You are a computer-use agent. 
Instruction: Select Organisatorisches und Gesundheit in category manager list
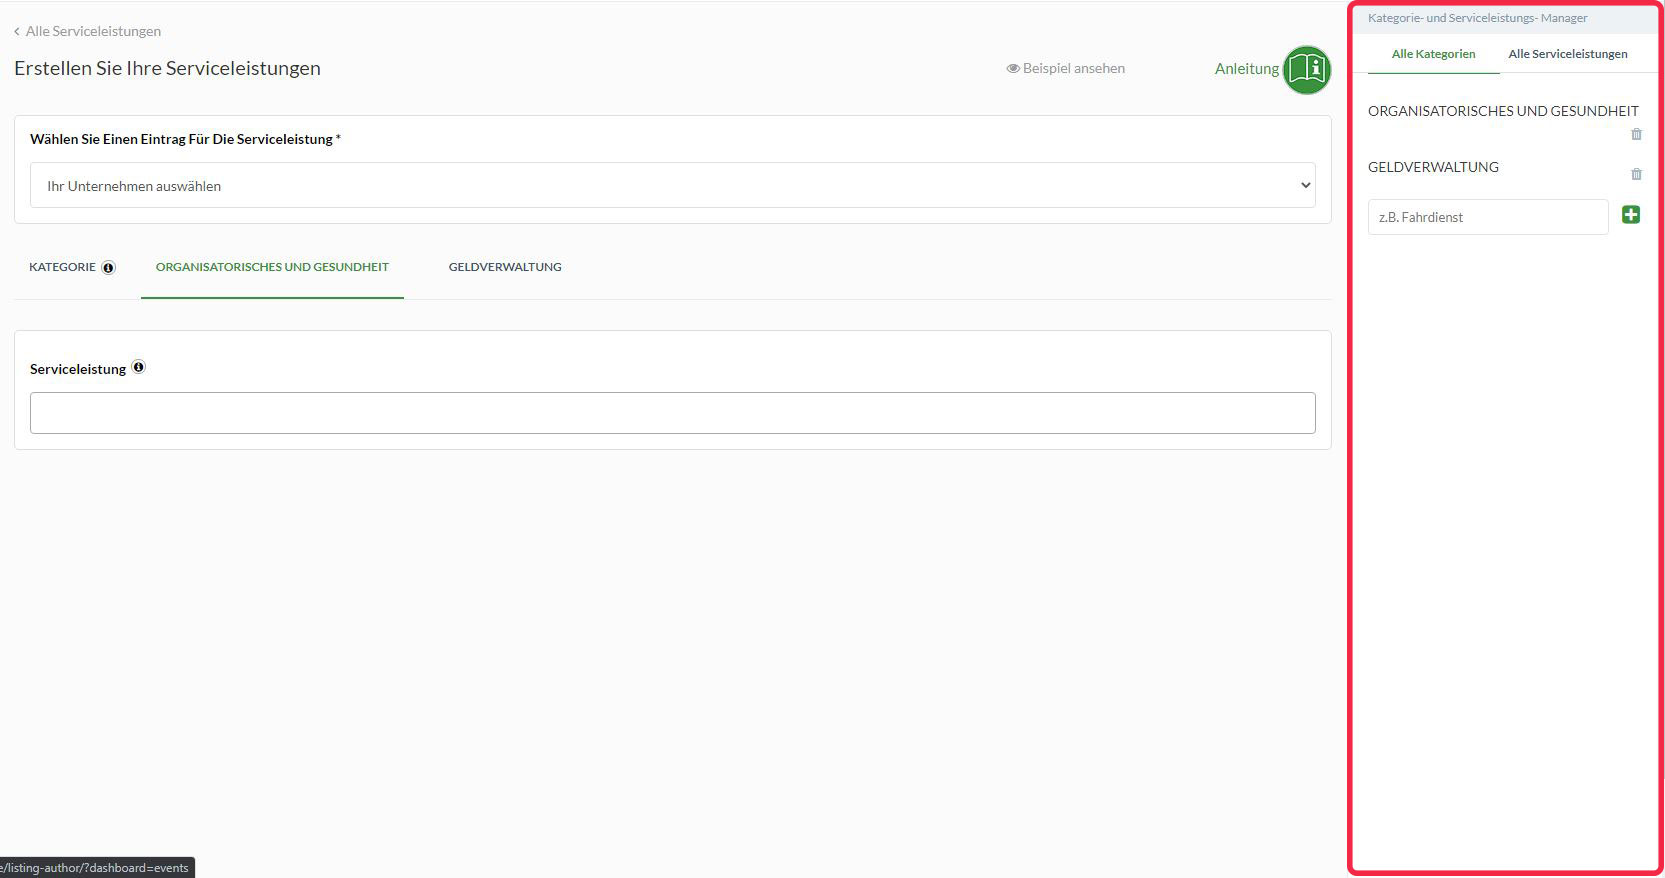1502,111
